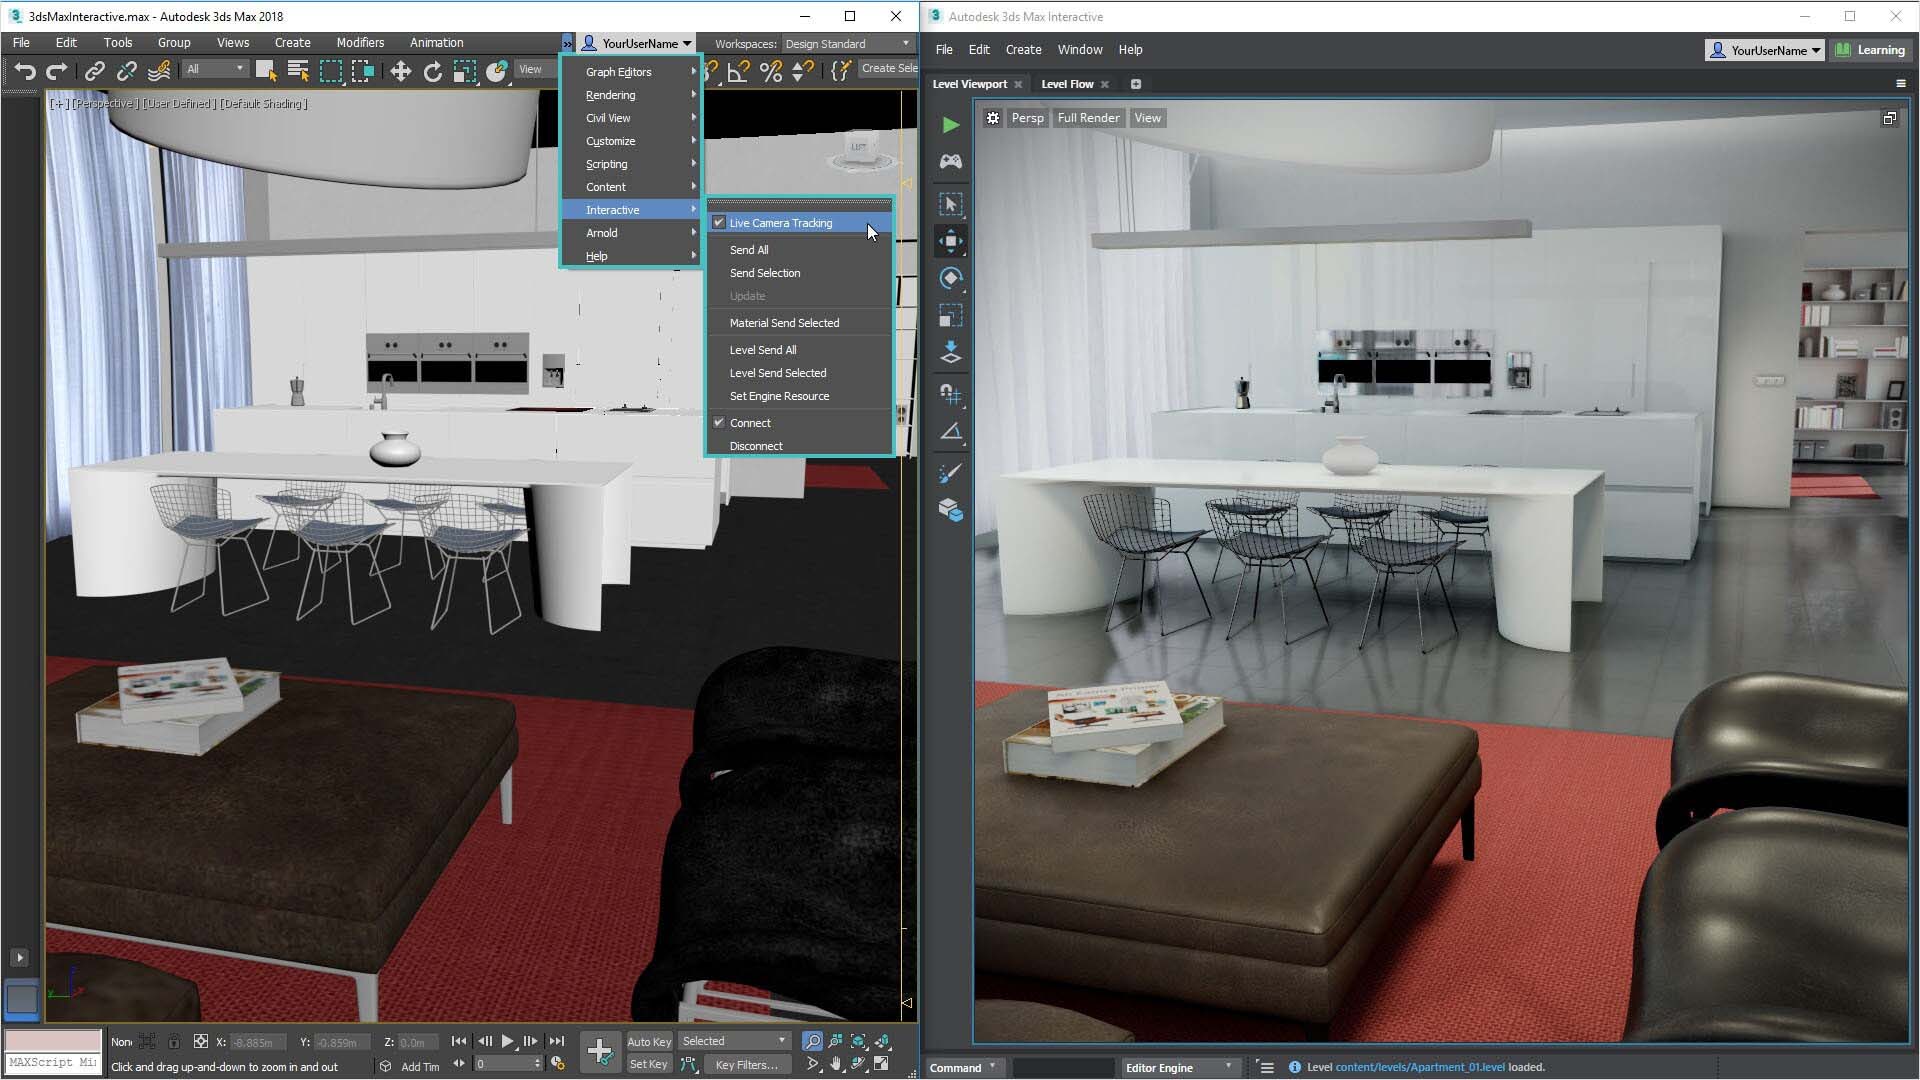Image resolution: width=1920 pixels, height=1080 pixels.
Task: Open the Interactive menu
Action: point(612,210)
